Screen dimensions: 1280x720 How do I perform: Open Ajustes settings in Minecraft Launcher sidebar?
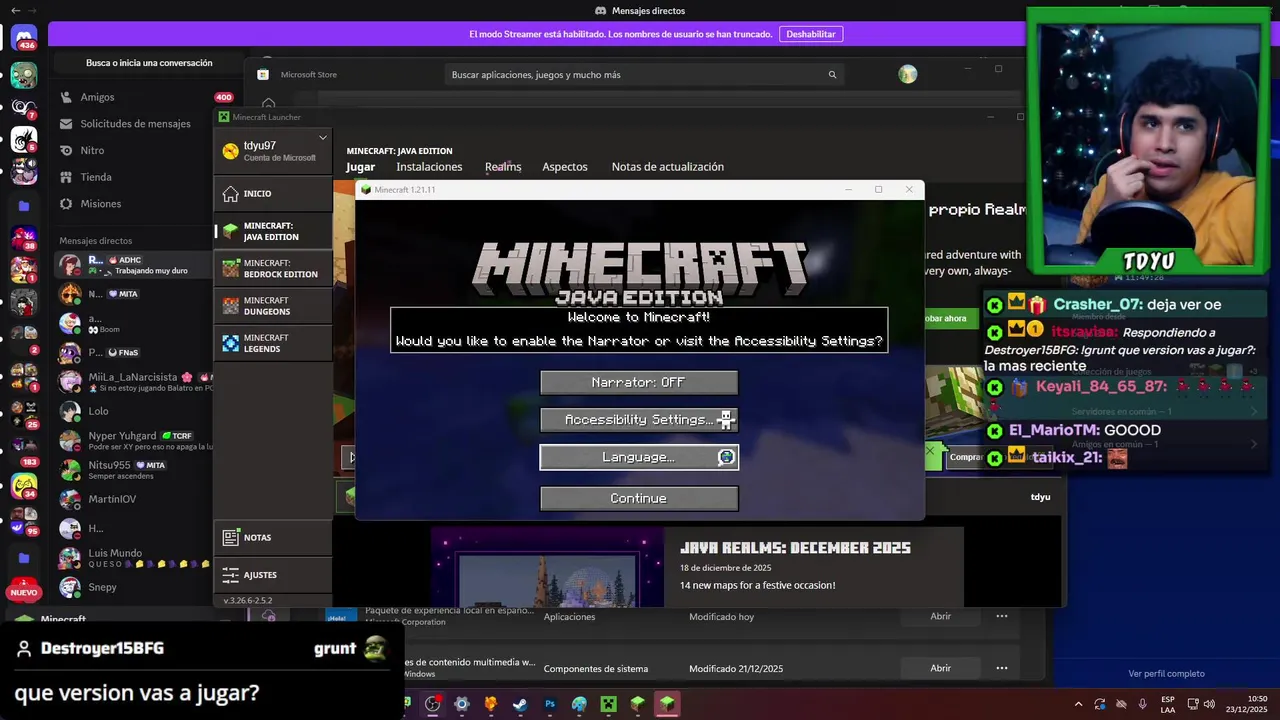pos(273,575)
